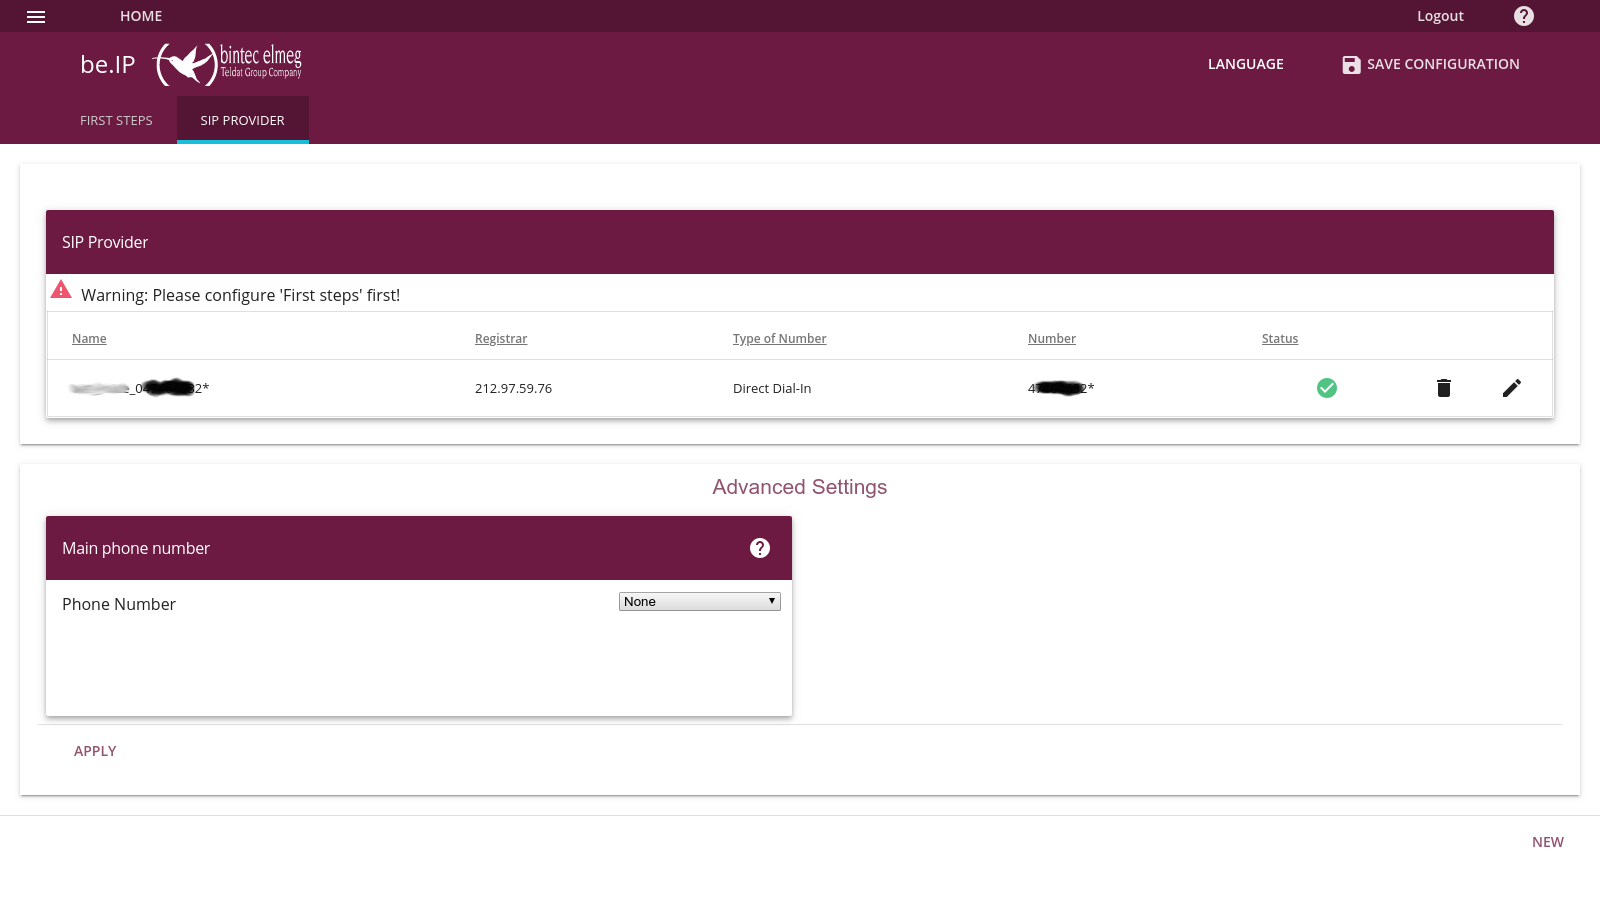The width and height of the screenshot is (1600, 899).
Task: Sort table by Status column header
Action: [x=1280, y=339]
